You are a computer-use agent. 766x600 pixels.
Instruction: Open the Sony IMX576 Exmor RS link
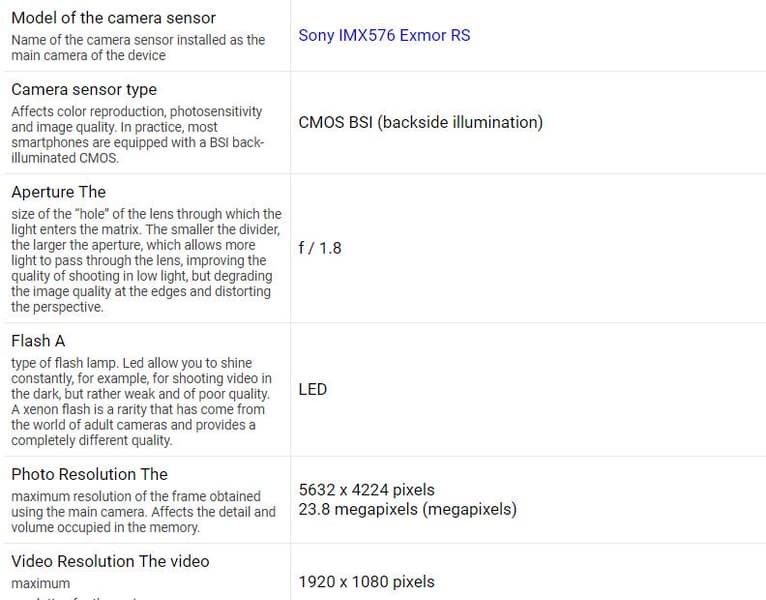click(x=384, y=35)
